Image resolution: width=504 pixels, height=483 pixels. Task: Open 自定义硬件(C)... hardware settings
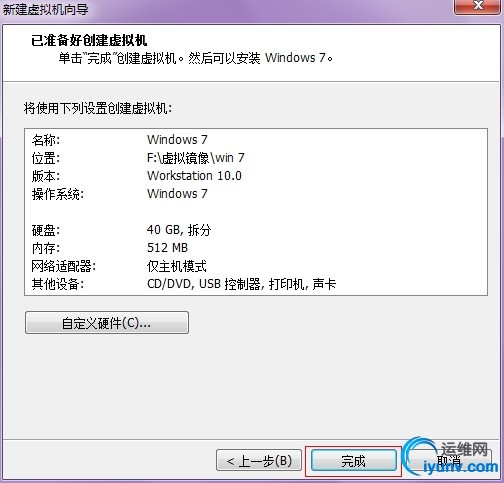pos(107,323)
